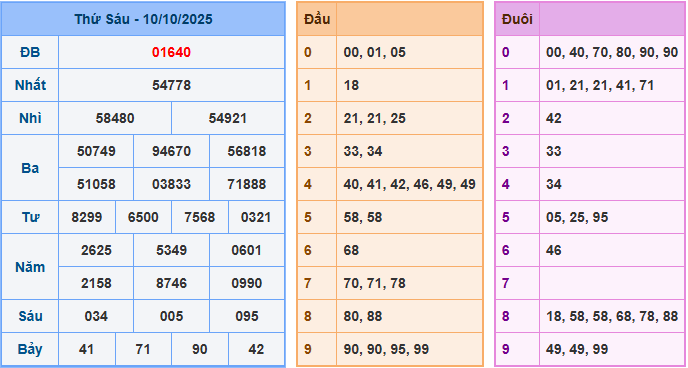The width and height of the screenshot is (688, 368).
Task: Select the Bảy prize number 71
Action: point(143,349)
